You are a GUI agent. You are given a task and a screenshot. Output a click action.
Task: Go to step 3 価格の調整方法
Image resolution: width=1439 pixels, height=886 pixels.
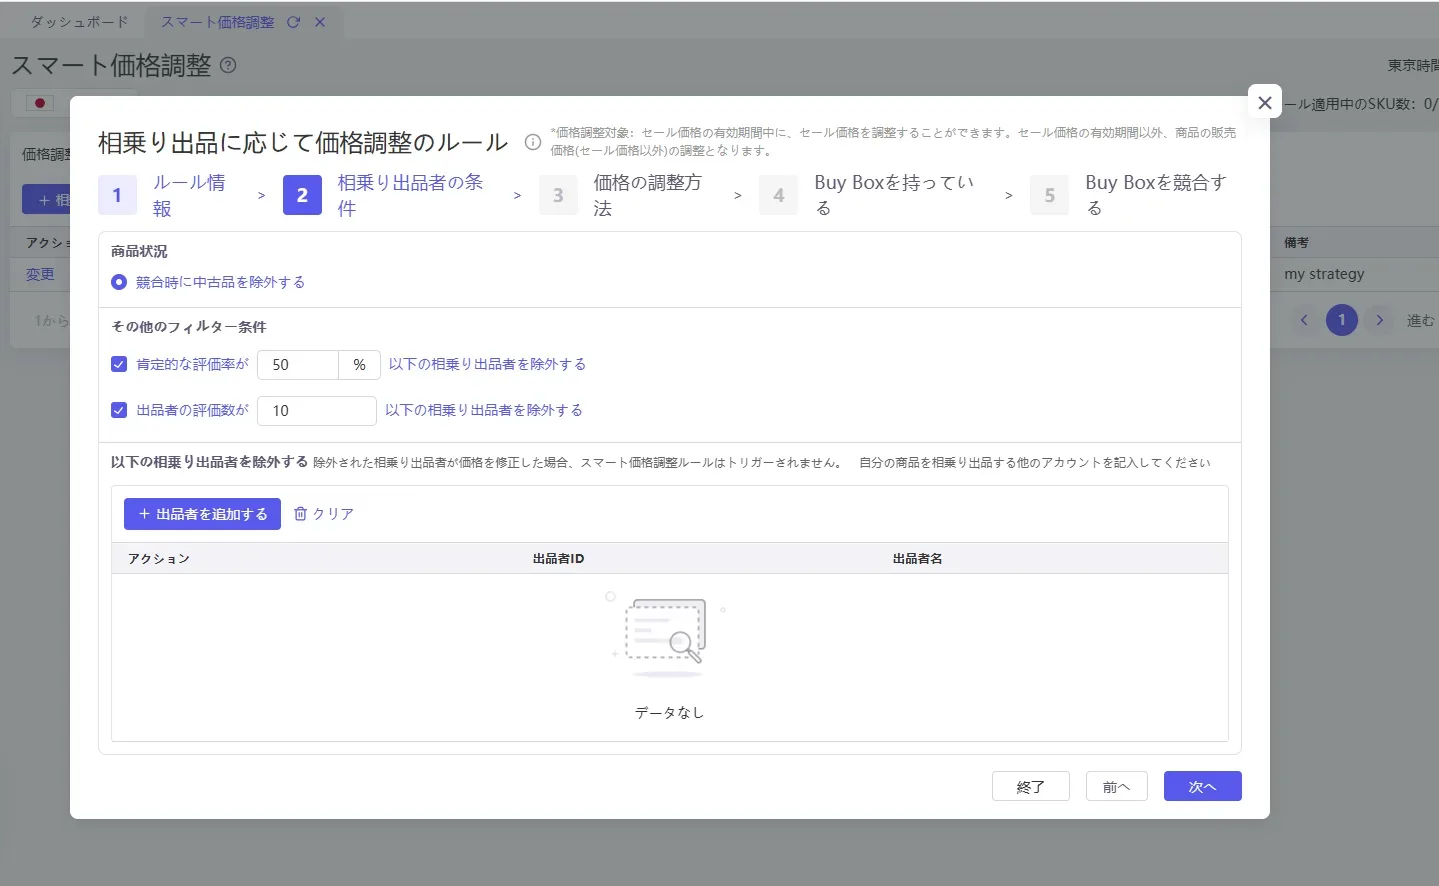tap(622, 195)
